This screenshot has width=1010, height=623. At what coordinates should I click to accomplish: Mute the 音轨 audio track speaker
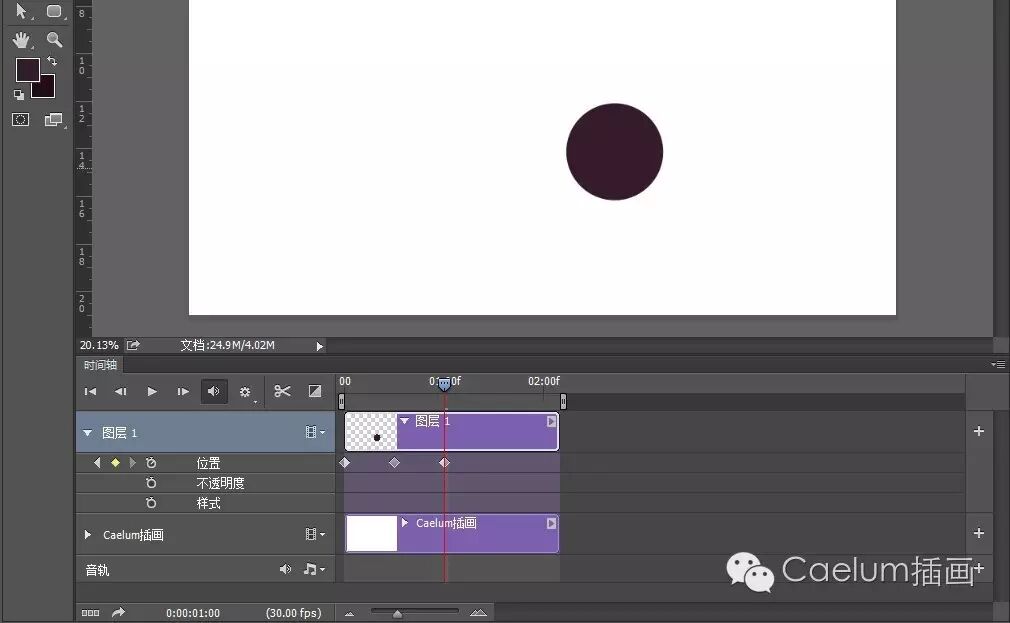point(283,568)
